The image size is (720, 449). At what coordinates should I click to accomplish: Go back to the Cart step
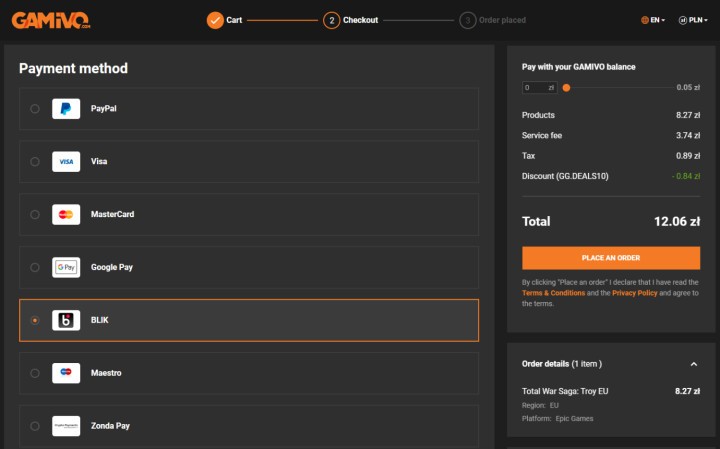(234, 20)
